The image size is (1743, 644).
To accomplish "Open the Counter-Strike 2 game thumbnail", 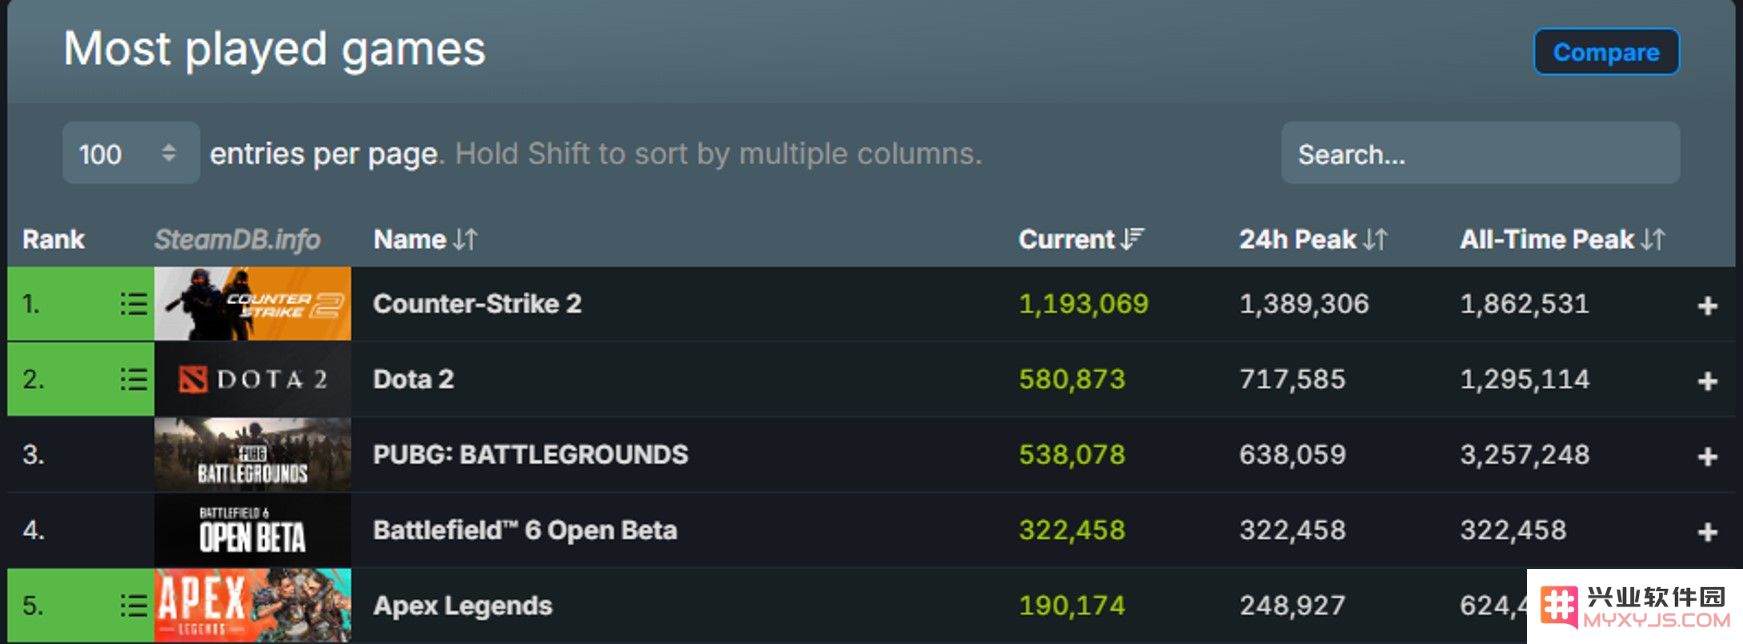I will point(253,304).
